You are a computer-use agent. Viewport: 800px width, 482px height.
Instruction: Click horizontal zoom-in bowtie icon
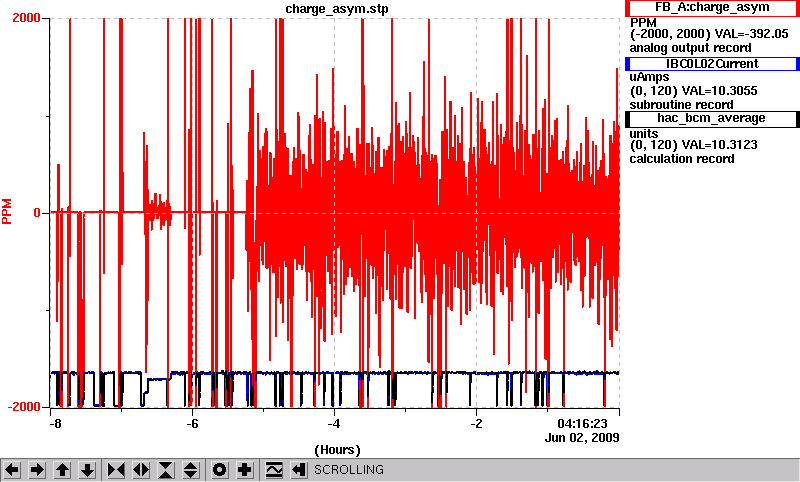(x=116, y=470)
